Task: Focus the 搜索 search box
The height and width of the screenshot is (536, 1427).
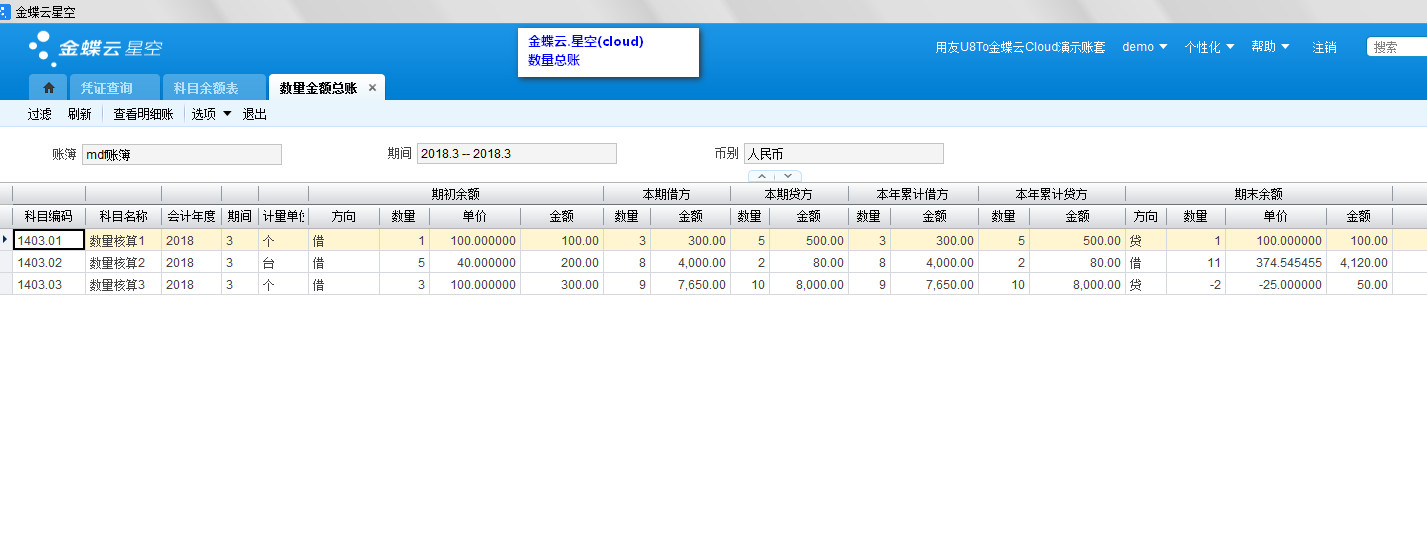Action: 1397,47
